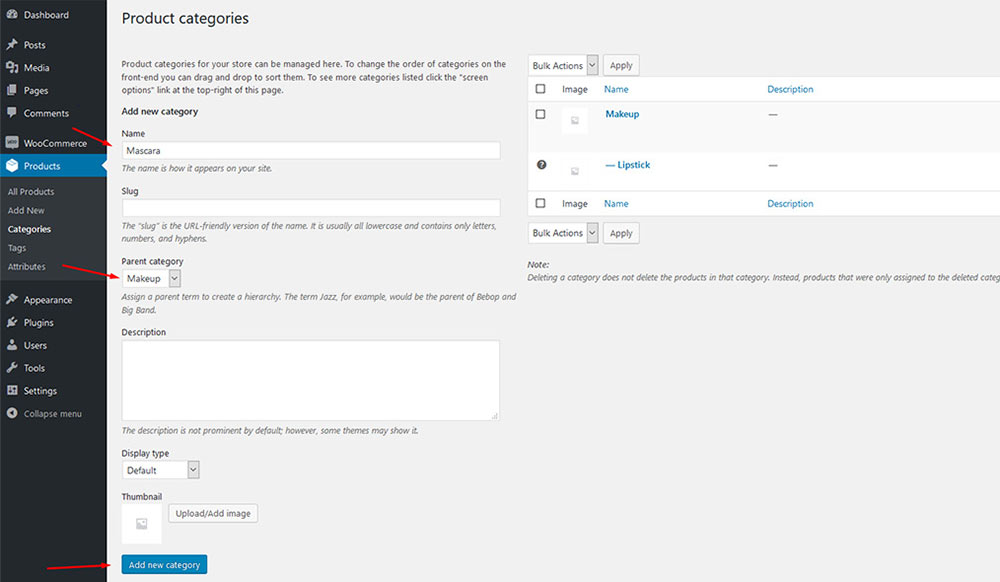Click the Posts pushpin icon
The height and width of the screenshot is (582, 1000).
click(11, 45)
